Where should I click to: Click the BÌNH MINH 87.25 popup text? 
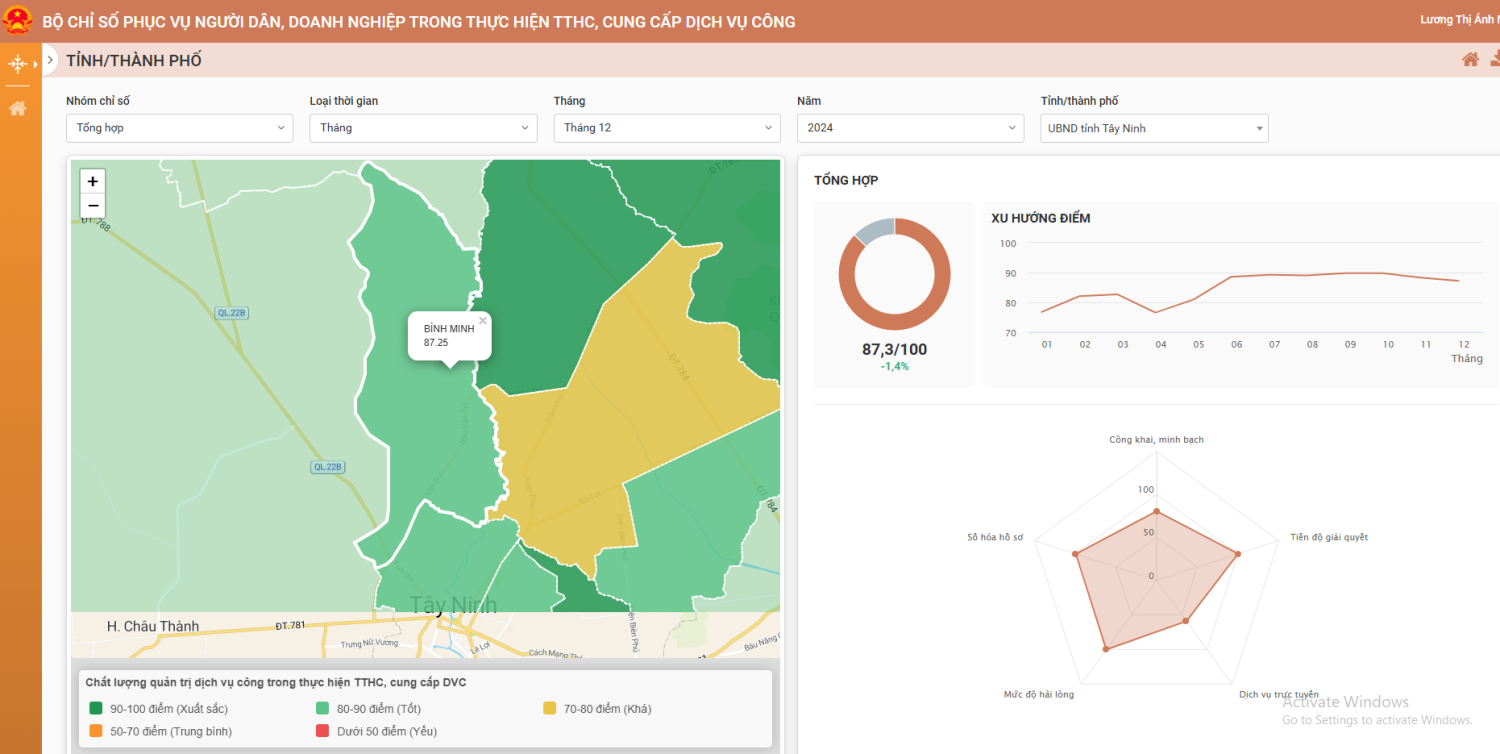(449, 335)
